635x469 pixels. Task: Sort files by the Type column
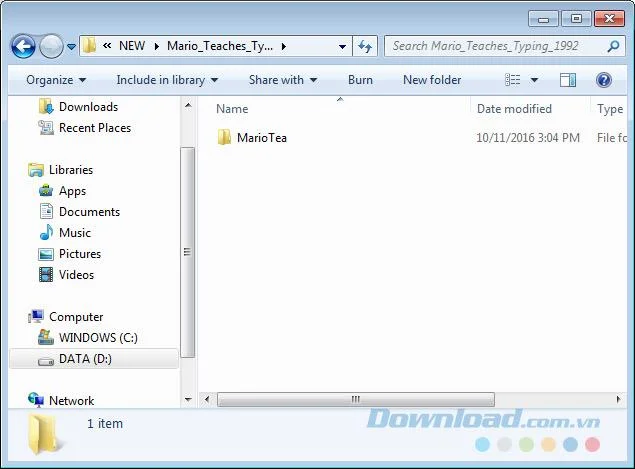click(610, 109)
